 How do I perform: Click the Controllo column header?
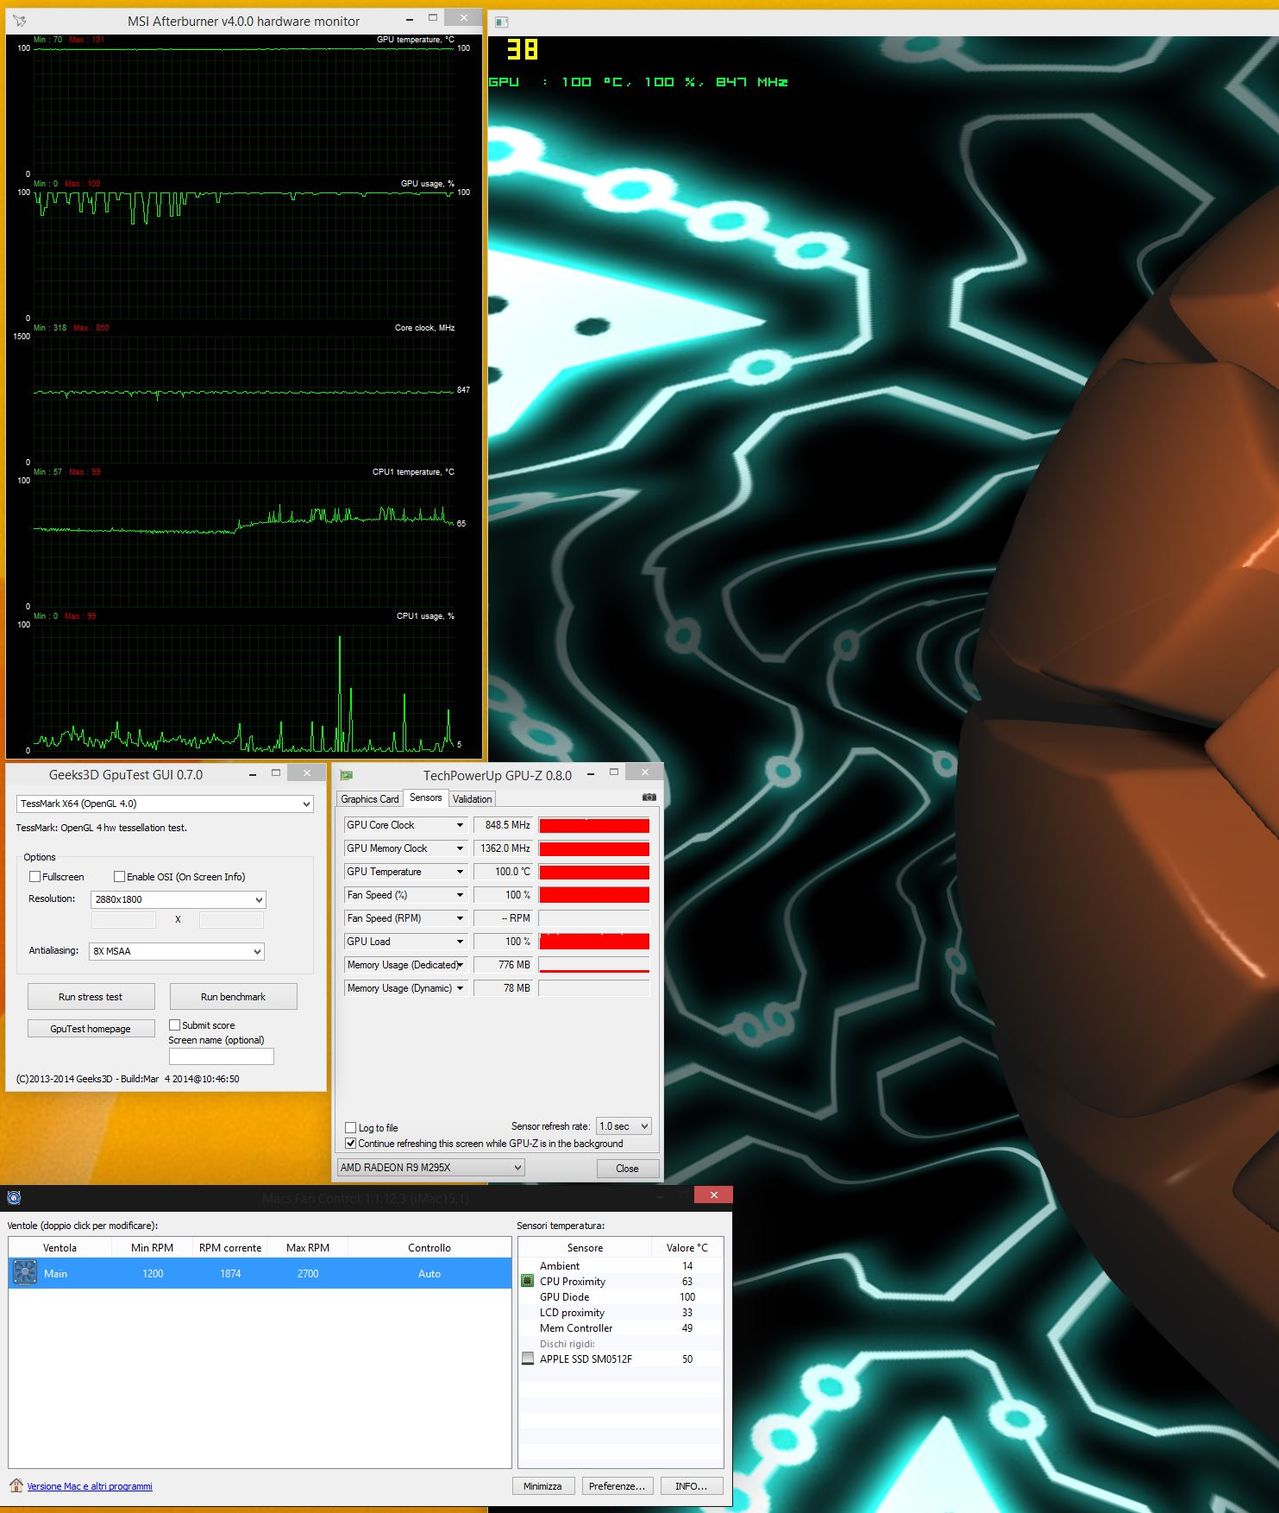(x=429, y=1248)
